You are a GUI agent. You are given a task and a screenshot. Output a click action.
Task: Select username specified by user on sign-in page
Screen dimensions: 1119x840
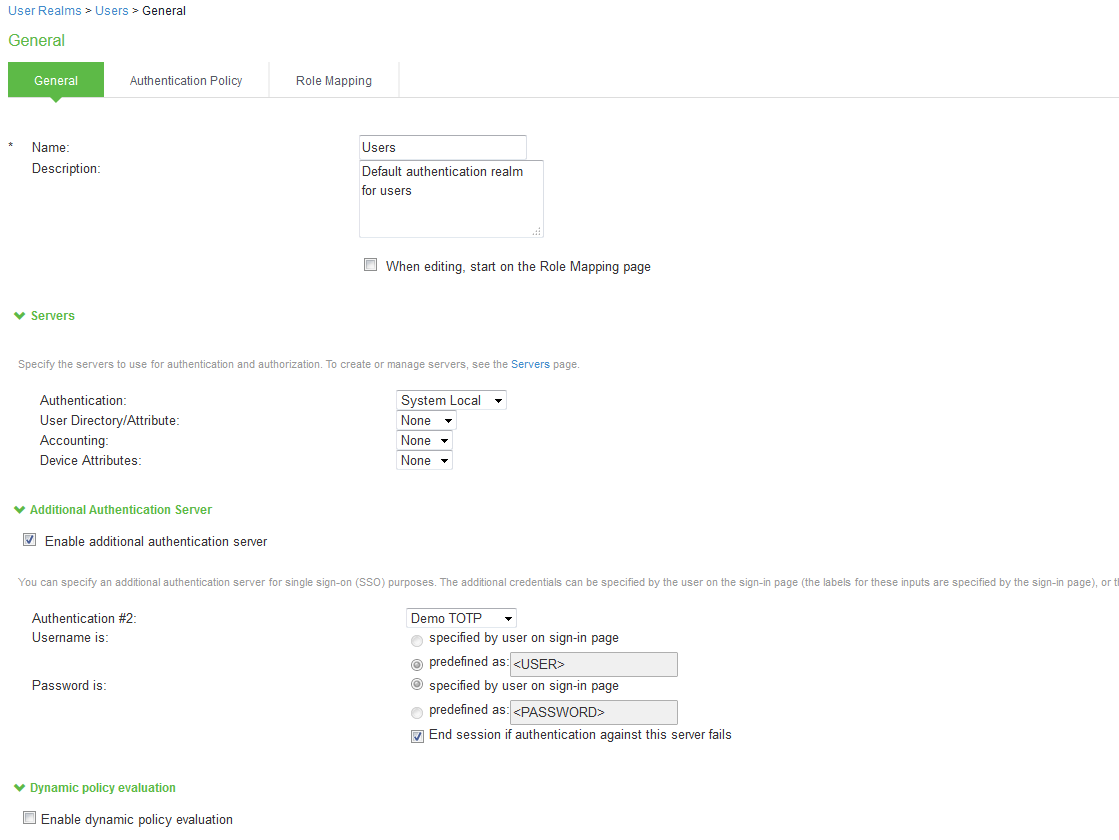(416, 639)
